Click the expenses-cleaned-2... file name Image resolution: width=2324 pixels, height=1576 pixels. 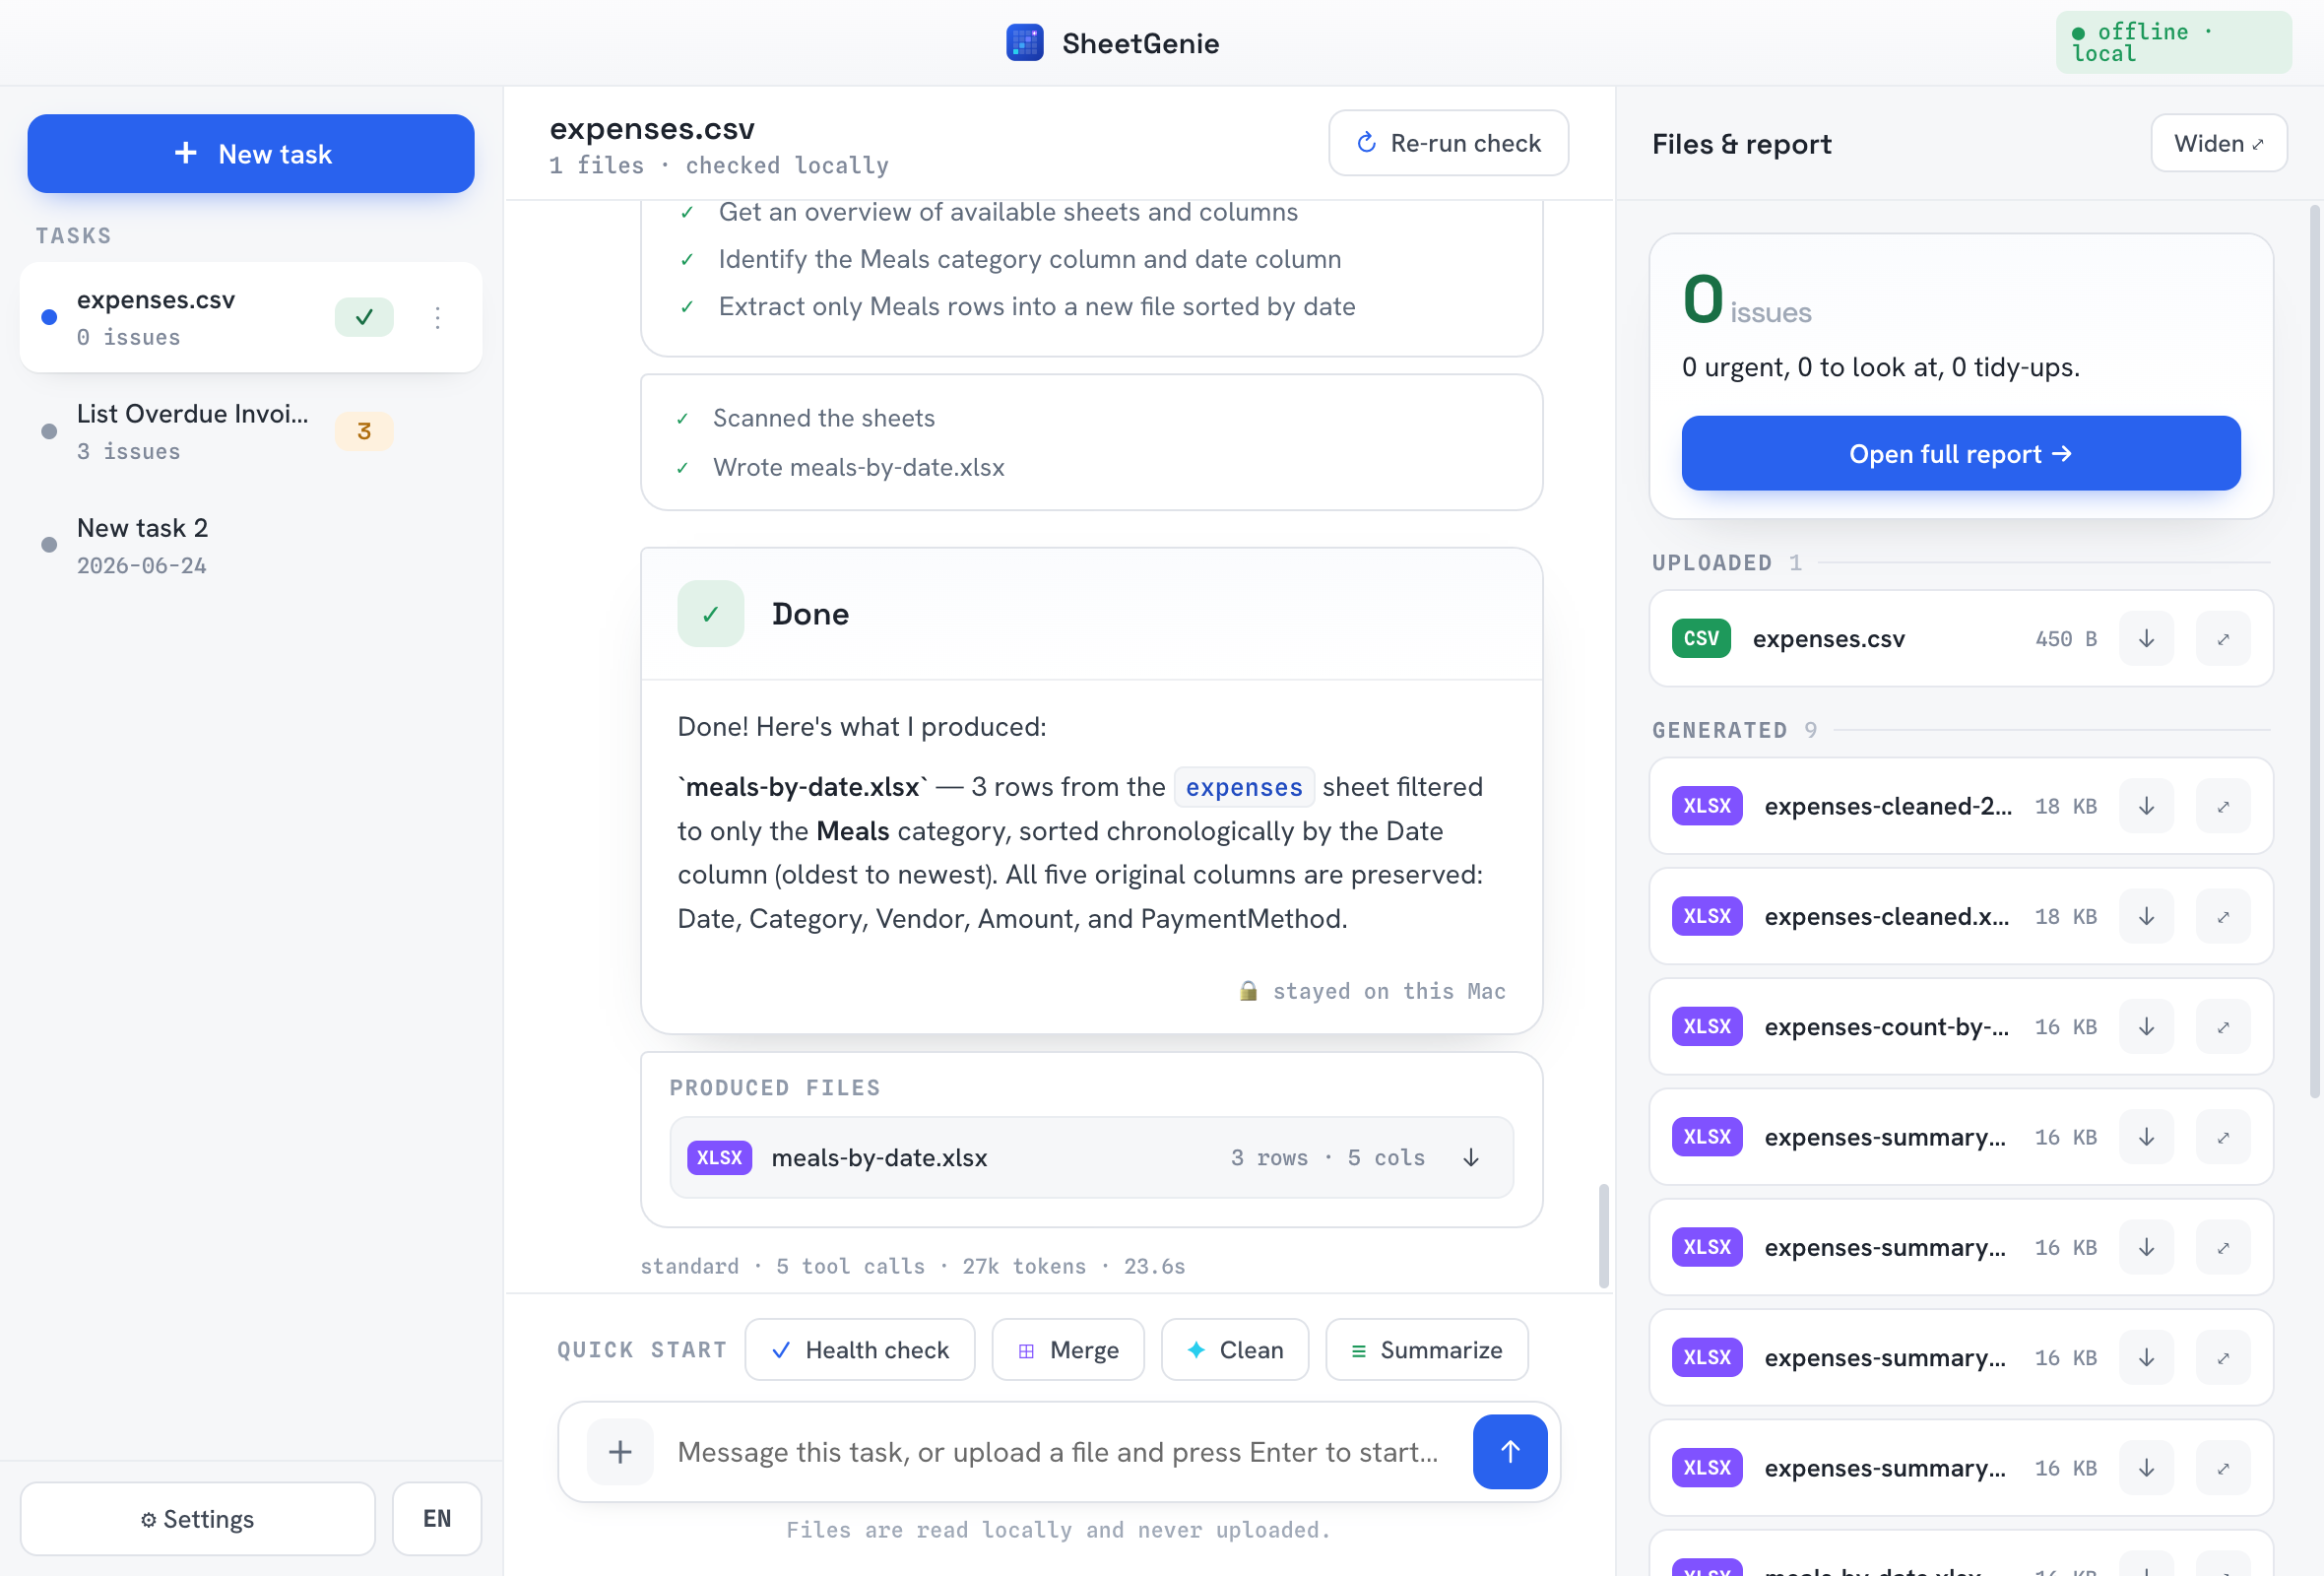[x=1888, y=806]
